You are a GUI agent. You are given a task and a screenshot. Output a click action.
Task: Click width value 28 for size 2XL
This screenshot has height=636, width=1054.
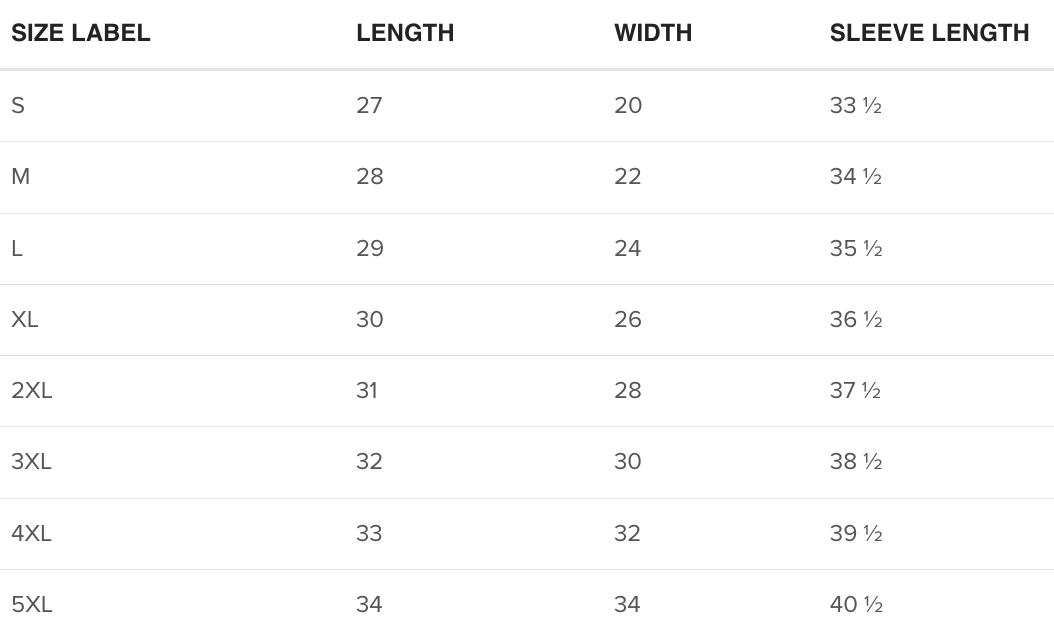[628, 390]
